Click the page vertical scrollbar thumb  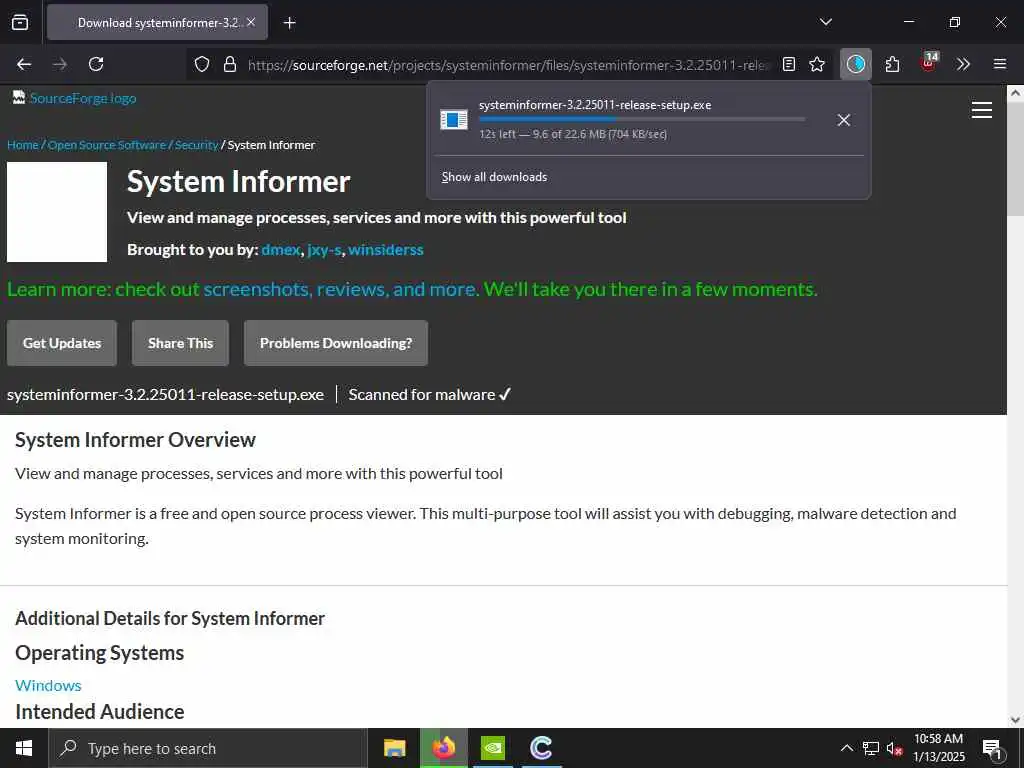[x=1015, y=158]
